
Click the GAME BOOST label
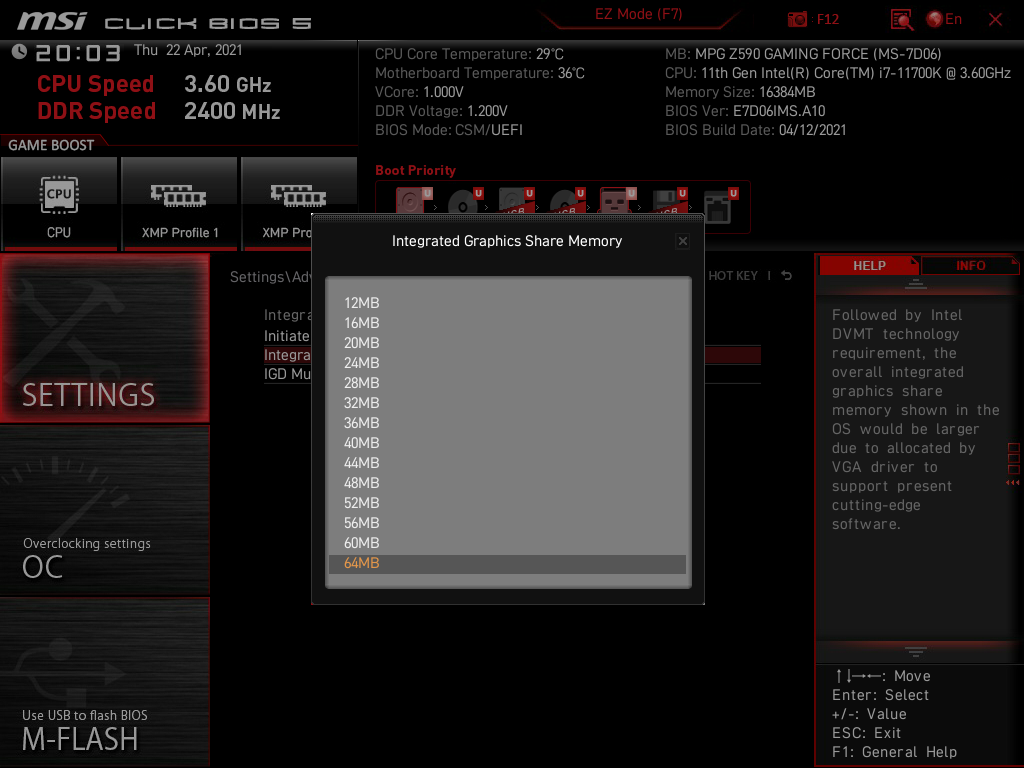click(51, 145)
